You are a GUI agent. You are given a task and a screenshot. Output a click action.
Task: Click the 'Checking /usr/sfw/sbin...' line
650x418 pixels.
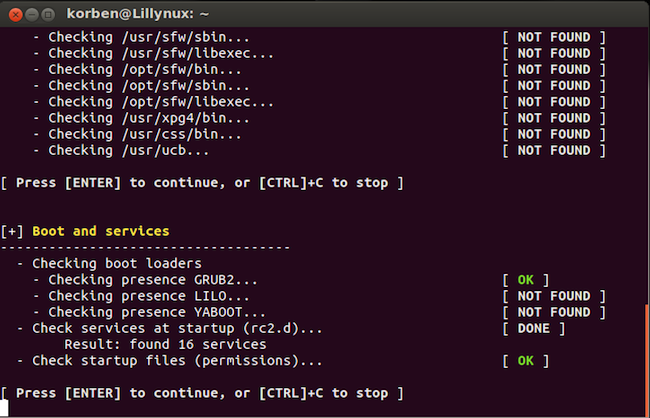[141, 37]
